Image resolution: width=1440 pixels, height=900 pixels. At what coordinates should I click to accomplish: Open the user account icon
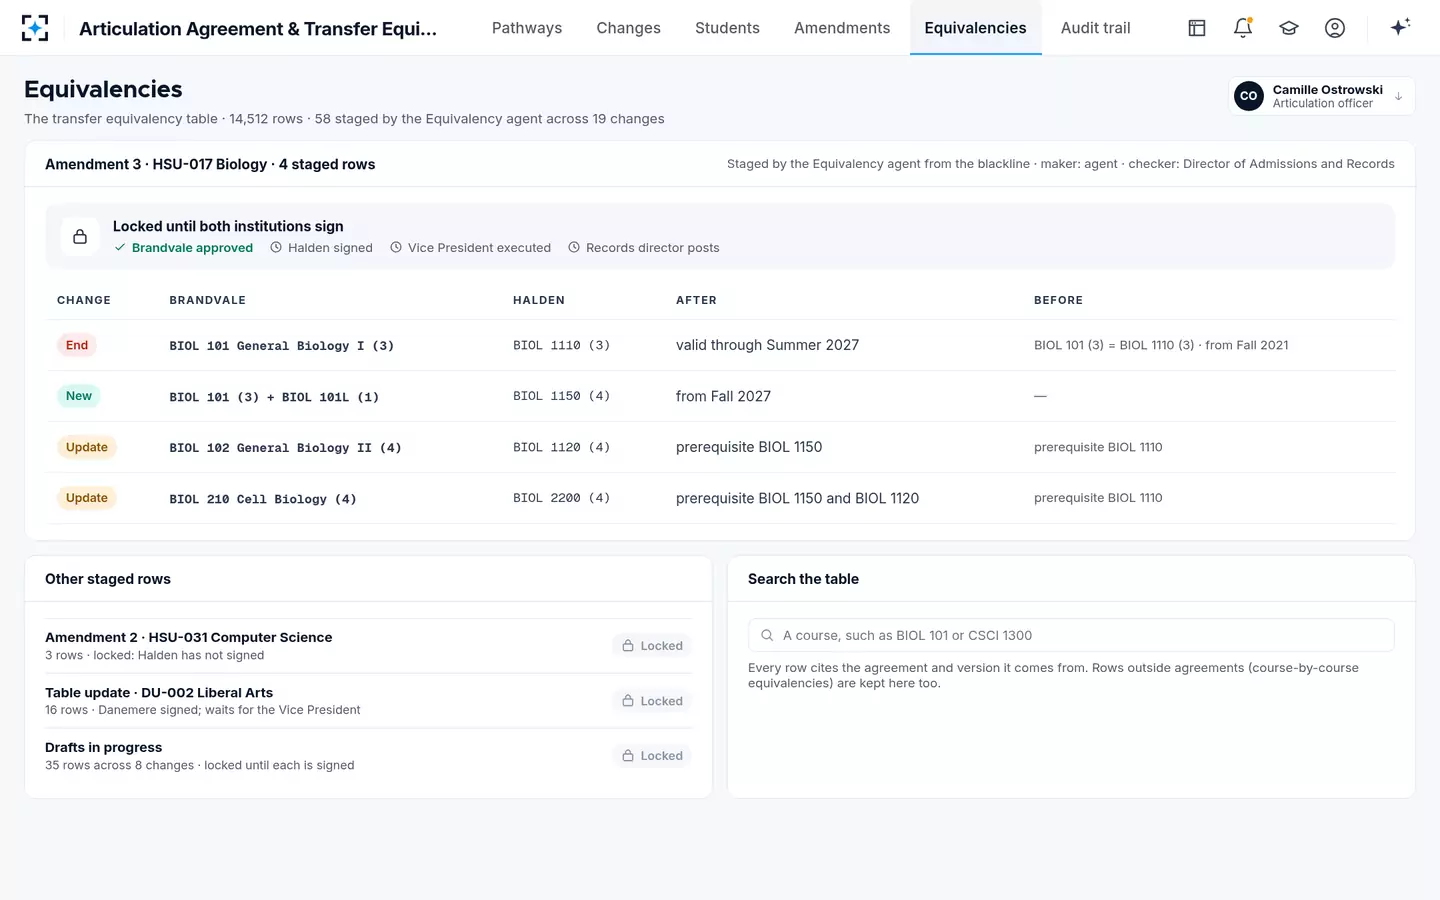pos(1335,28)
